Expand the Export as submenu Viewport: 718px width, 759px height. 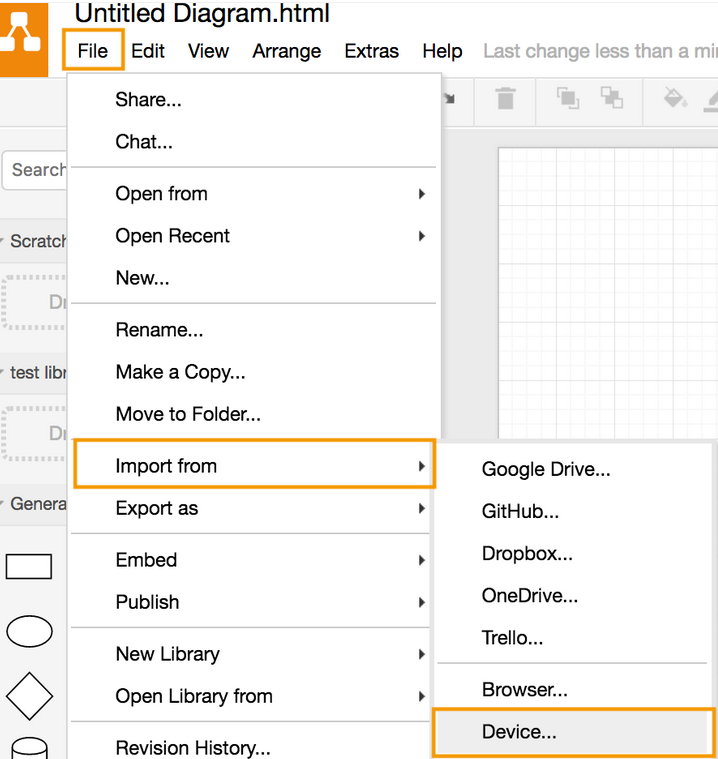pyautogui.click(x=253, y=508)
